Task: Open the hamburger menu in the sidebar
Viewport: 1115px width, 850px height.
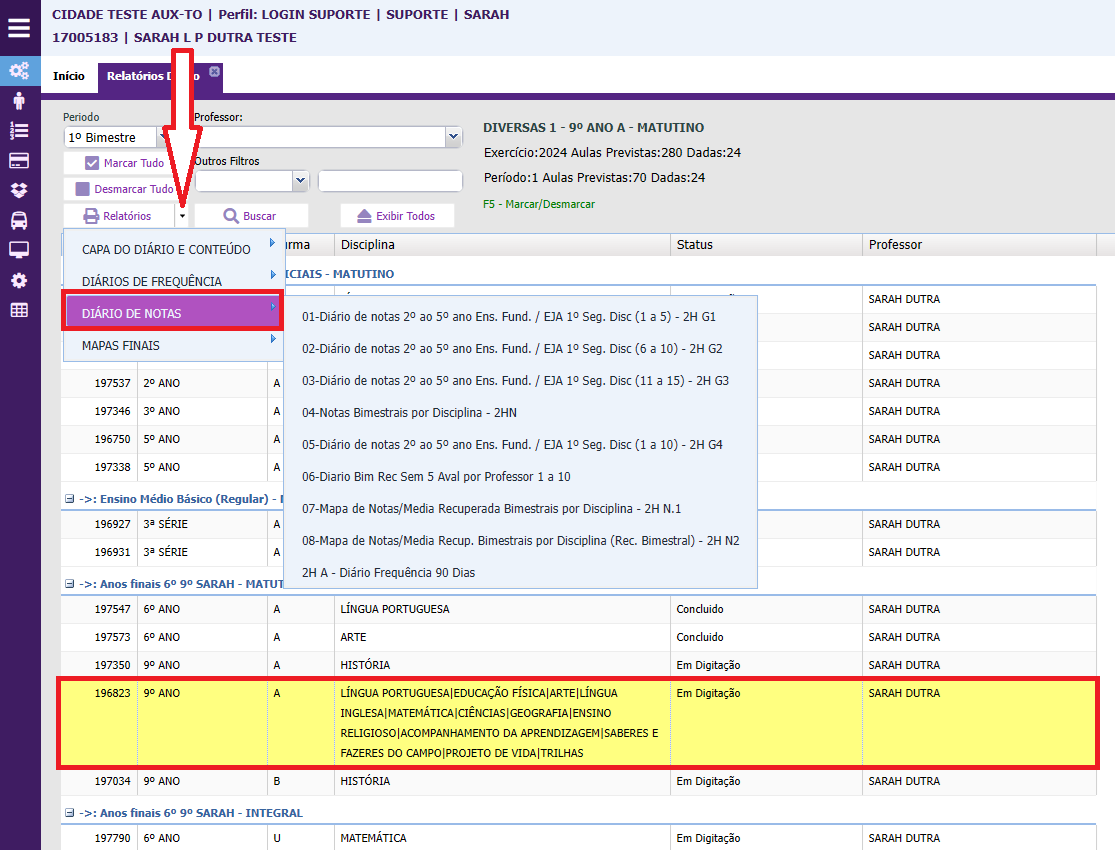Action: 19,28
